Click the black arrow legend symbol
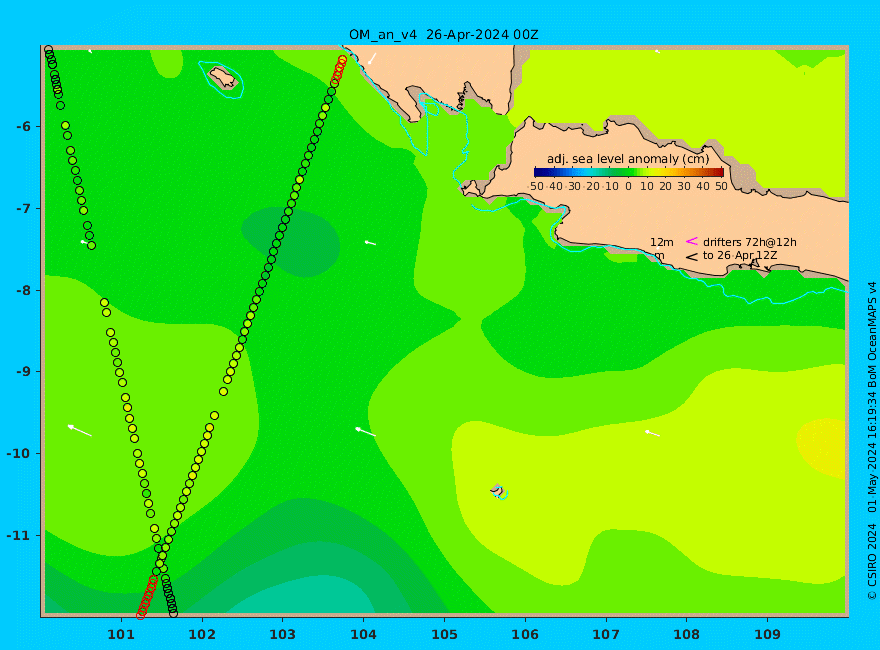The height and width of the screenshot is (650, 880). [691, 257]
